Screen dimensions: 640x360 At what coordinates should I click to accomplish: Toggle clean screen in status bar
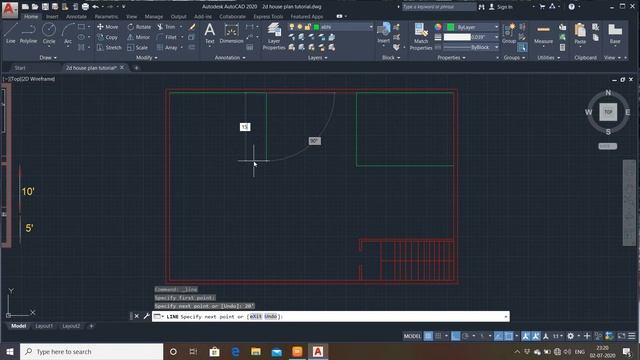622,336
